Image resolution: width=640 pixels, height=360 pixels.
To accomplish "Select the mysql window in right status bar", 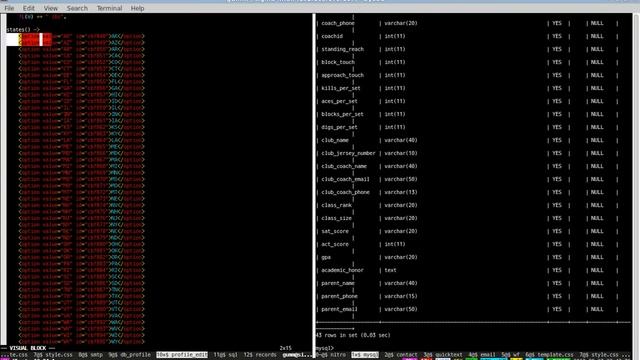I will [x=365, y=355].
